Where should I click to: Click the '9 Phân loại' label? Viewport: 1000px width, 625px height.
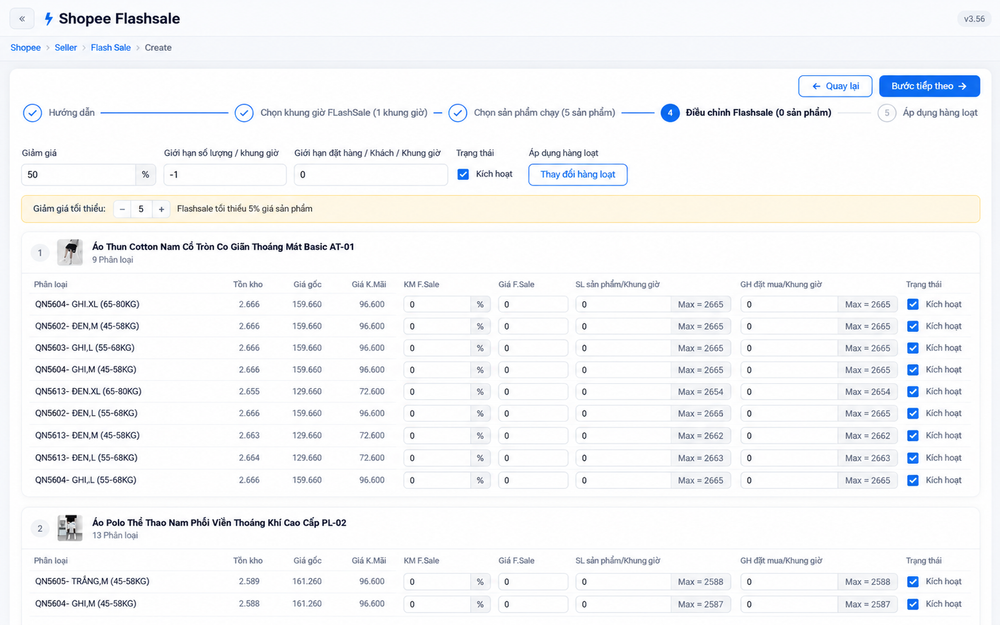point(112,260)
